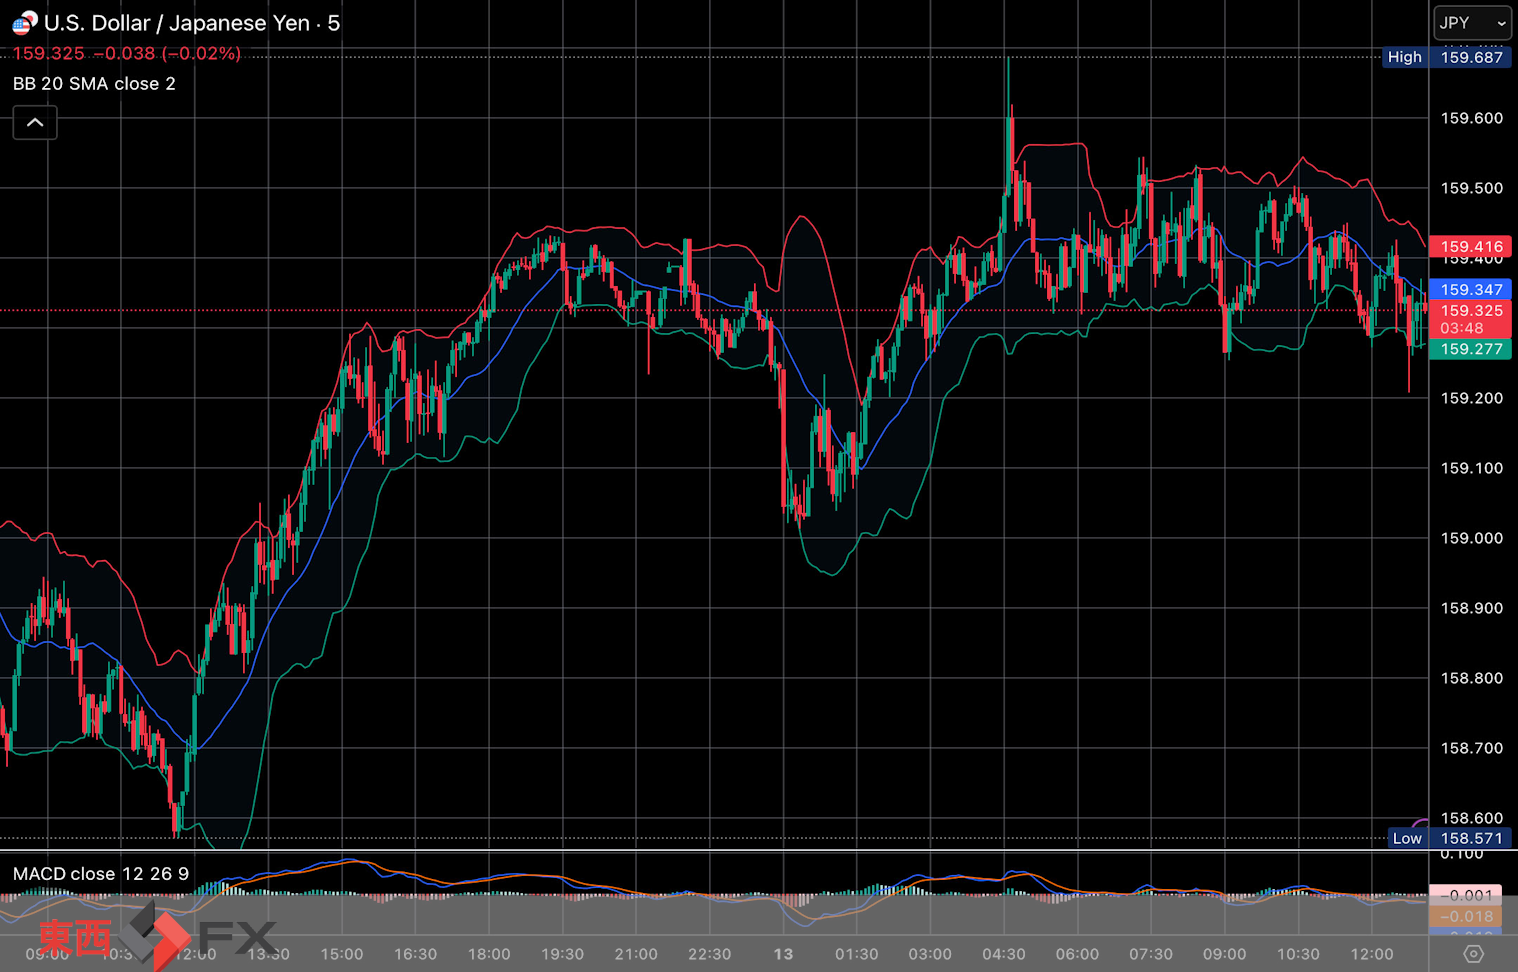The width and height of the screenshot is (1518, 972).
Task: Select the green 159.277 lower band label
Action: click(1470, 349)
